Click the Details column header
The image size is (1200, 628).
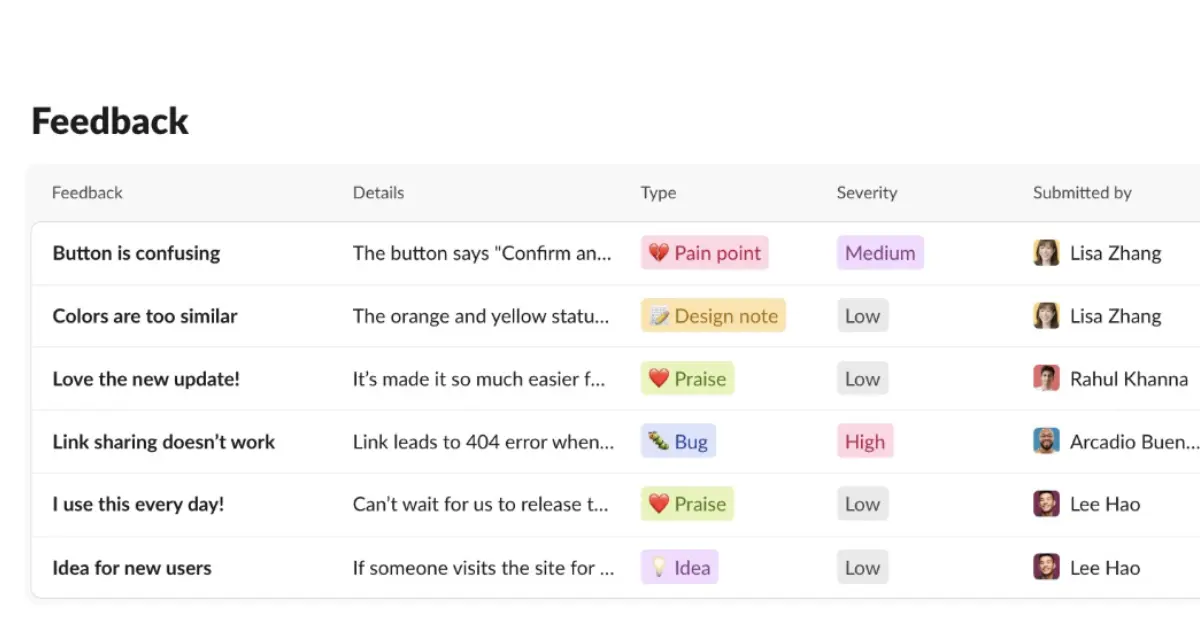(378, 192)
